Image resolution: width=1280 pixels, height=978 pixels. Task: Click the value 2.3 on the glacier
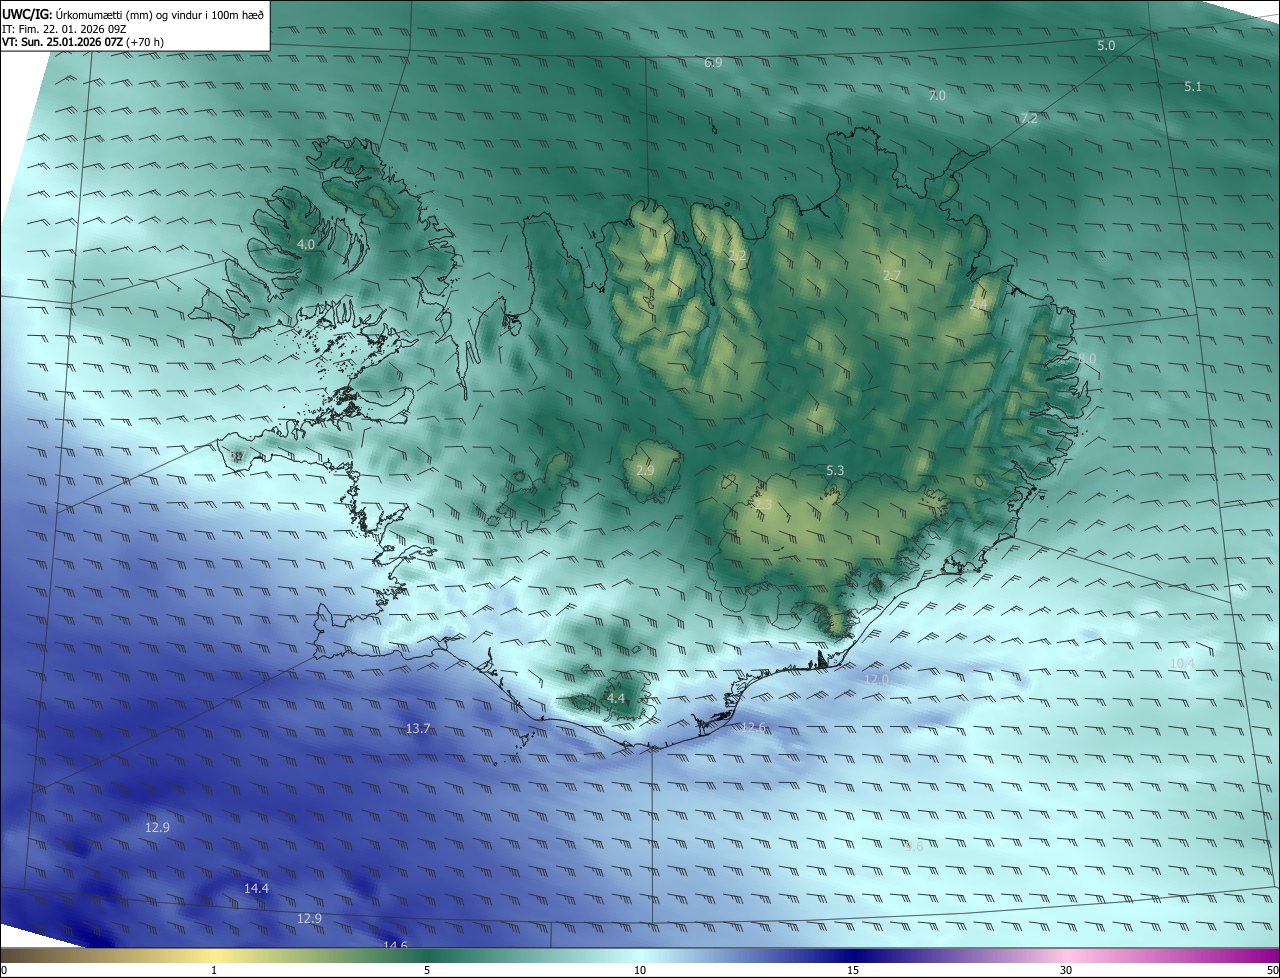pos(762,505)
